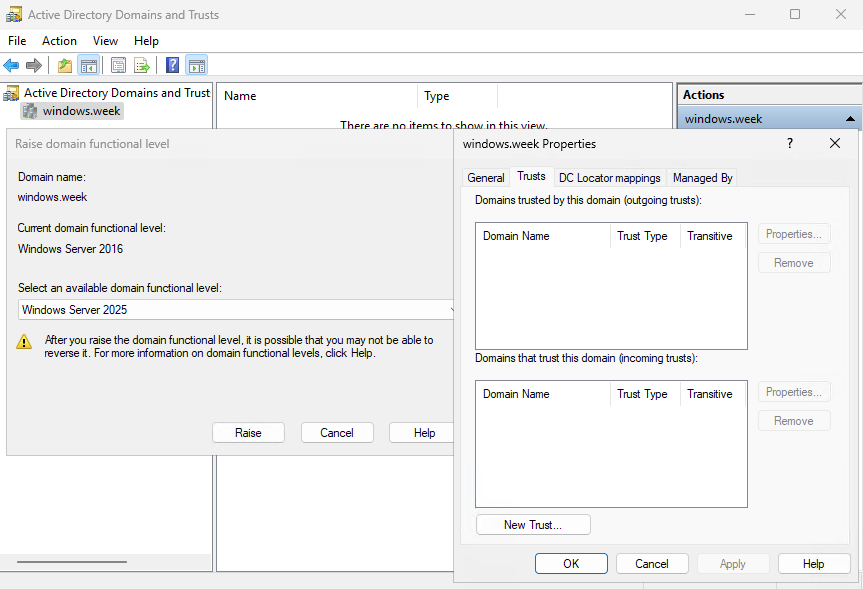Close the windows.week Properties dialog
The image size is (863, 589).
(x=835, y=144)
